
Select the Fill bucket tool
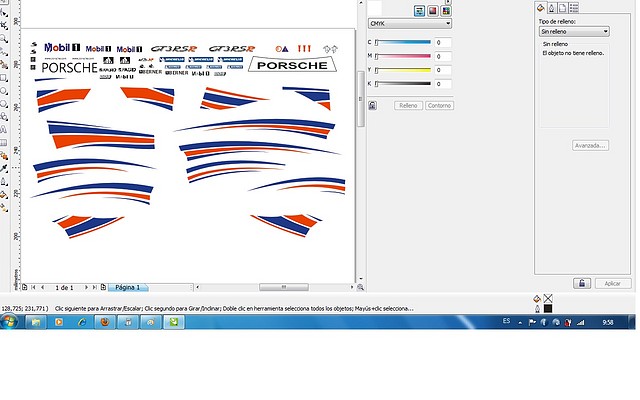4,195
